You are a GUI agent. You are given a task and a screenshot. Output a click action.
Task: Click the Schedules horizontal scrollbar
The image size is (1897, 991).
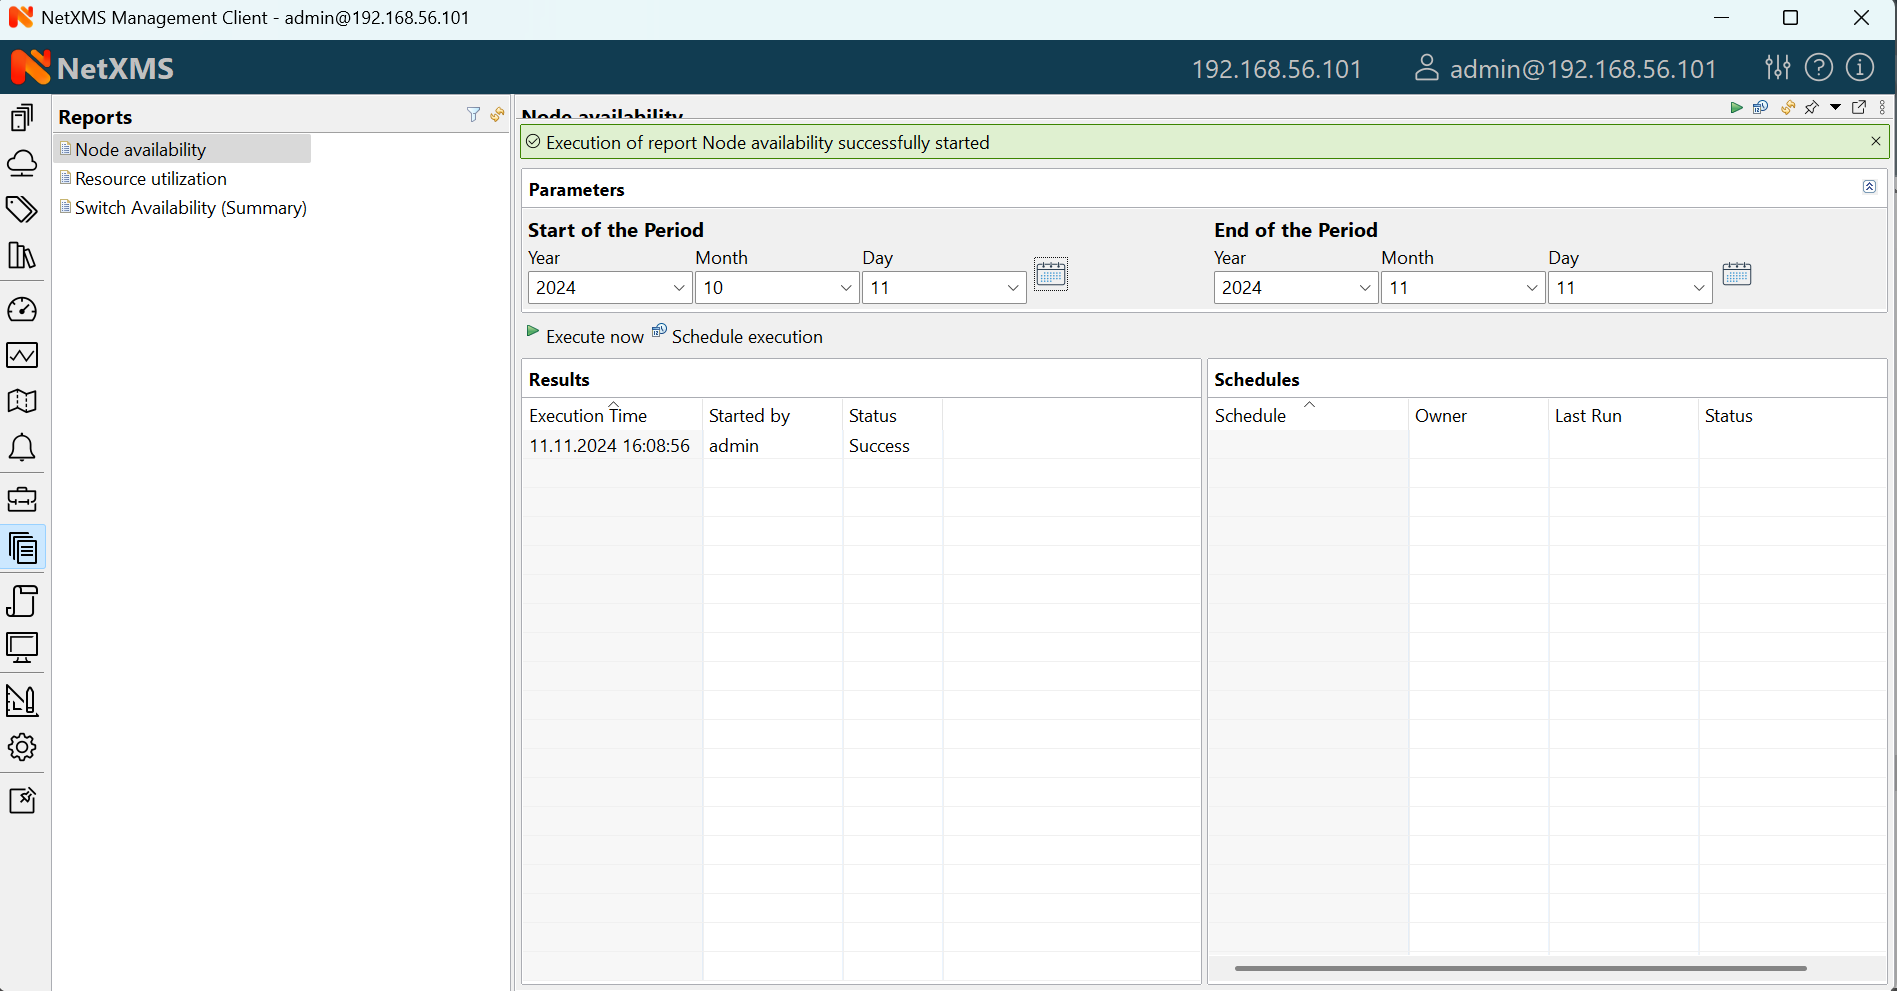(1520, 968)
